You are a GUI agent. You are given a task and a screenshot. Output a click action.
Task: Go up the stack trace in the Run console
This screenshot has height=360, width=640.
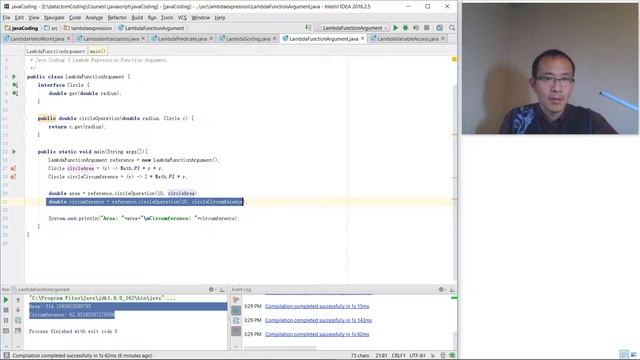[18, 300]
